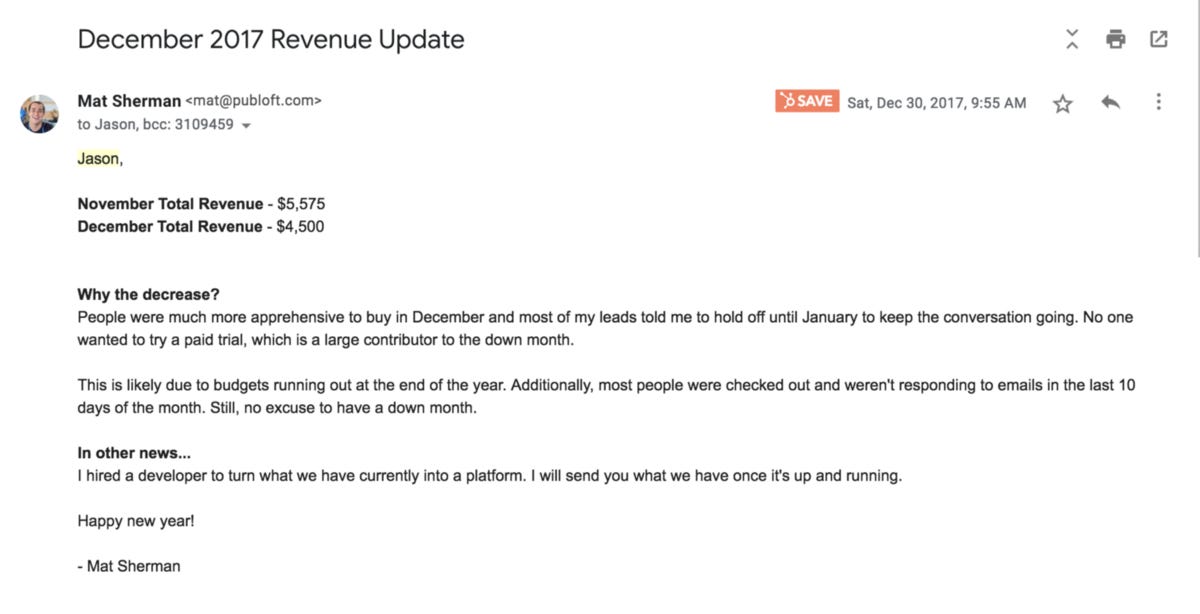Click the 'In other news...' heading
This screenshot has height=614, width=1200.
tap(134, 453)
